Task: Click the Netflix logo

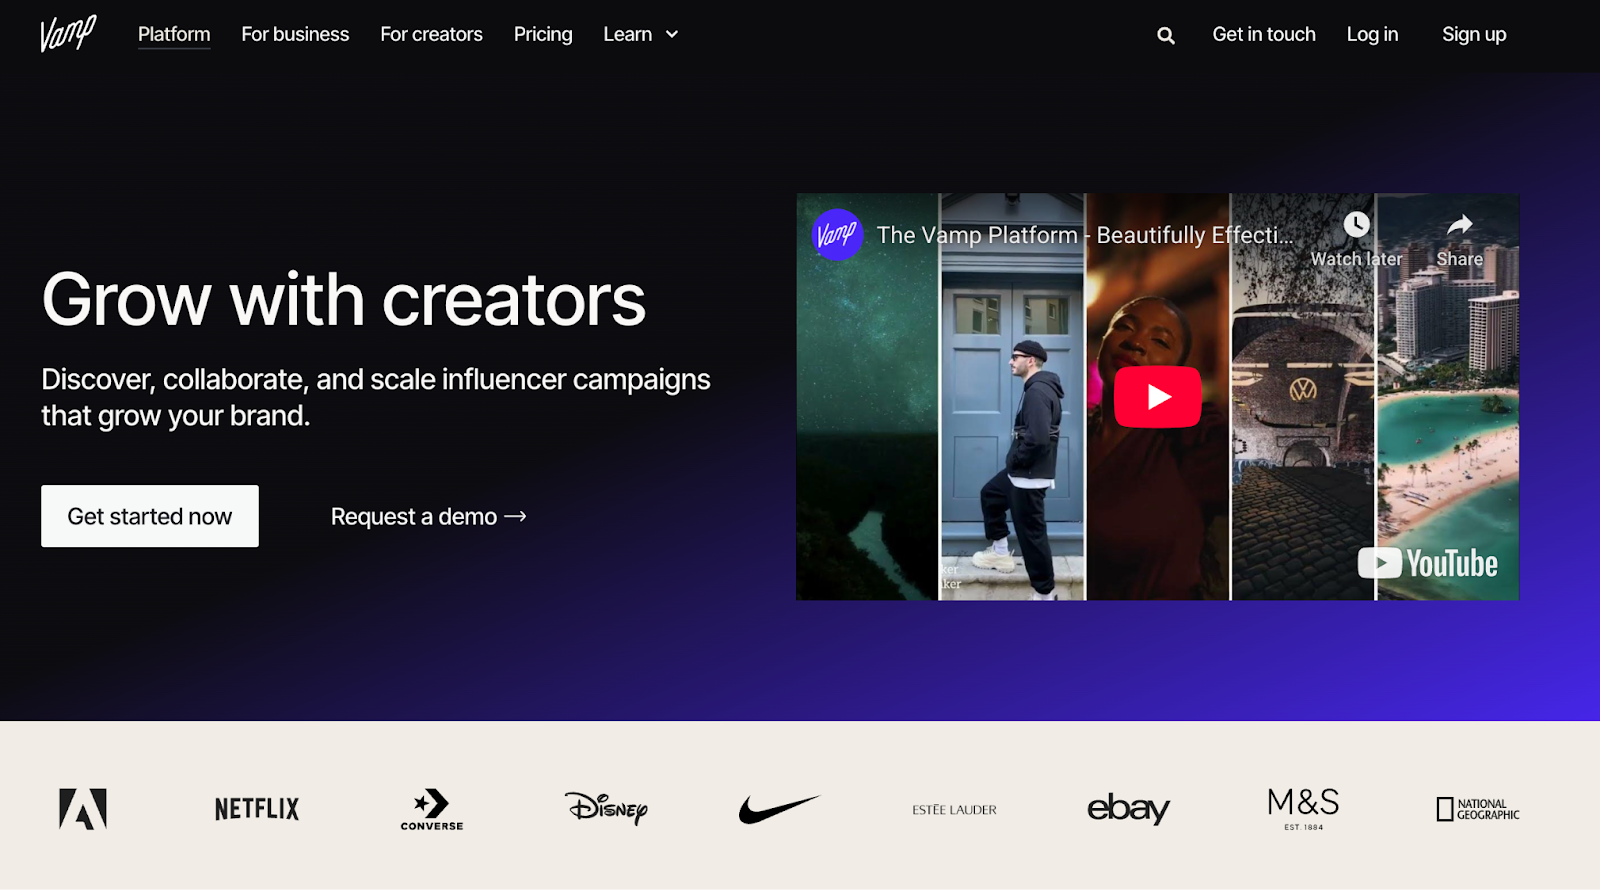Action: [257, 809]
